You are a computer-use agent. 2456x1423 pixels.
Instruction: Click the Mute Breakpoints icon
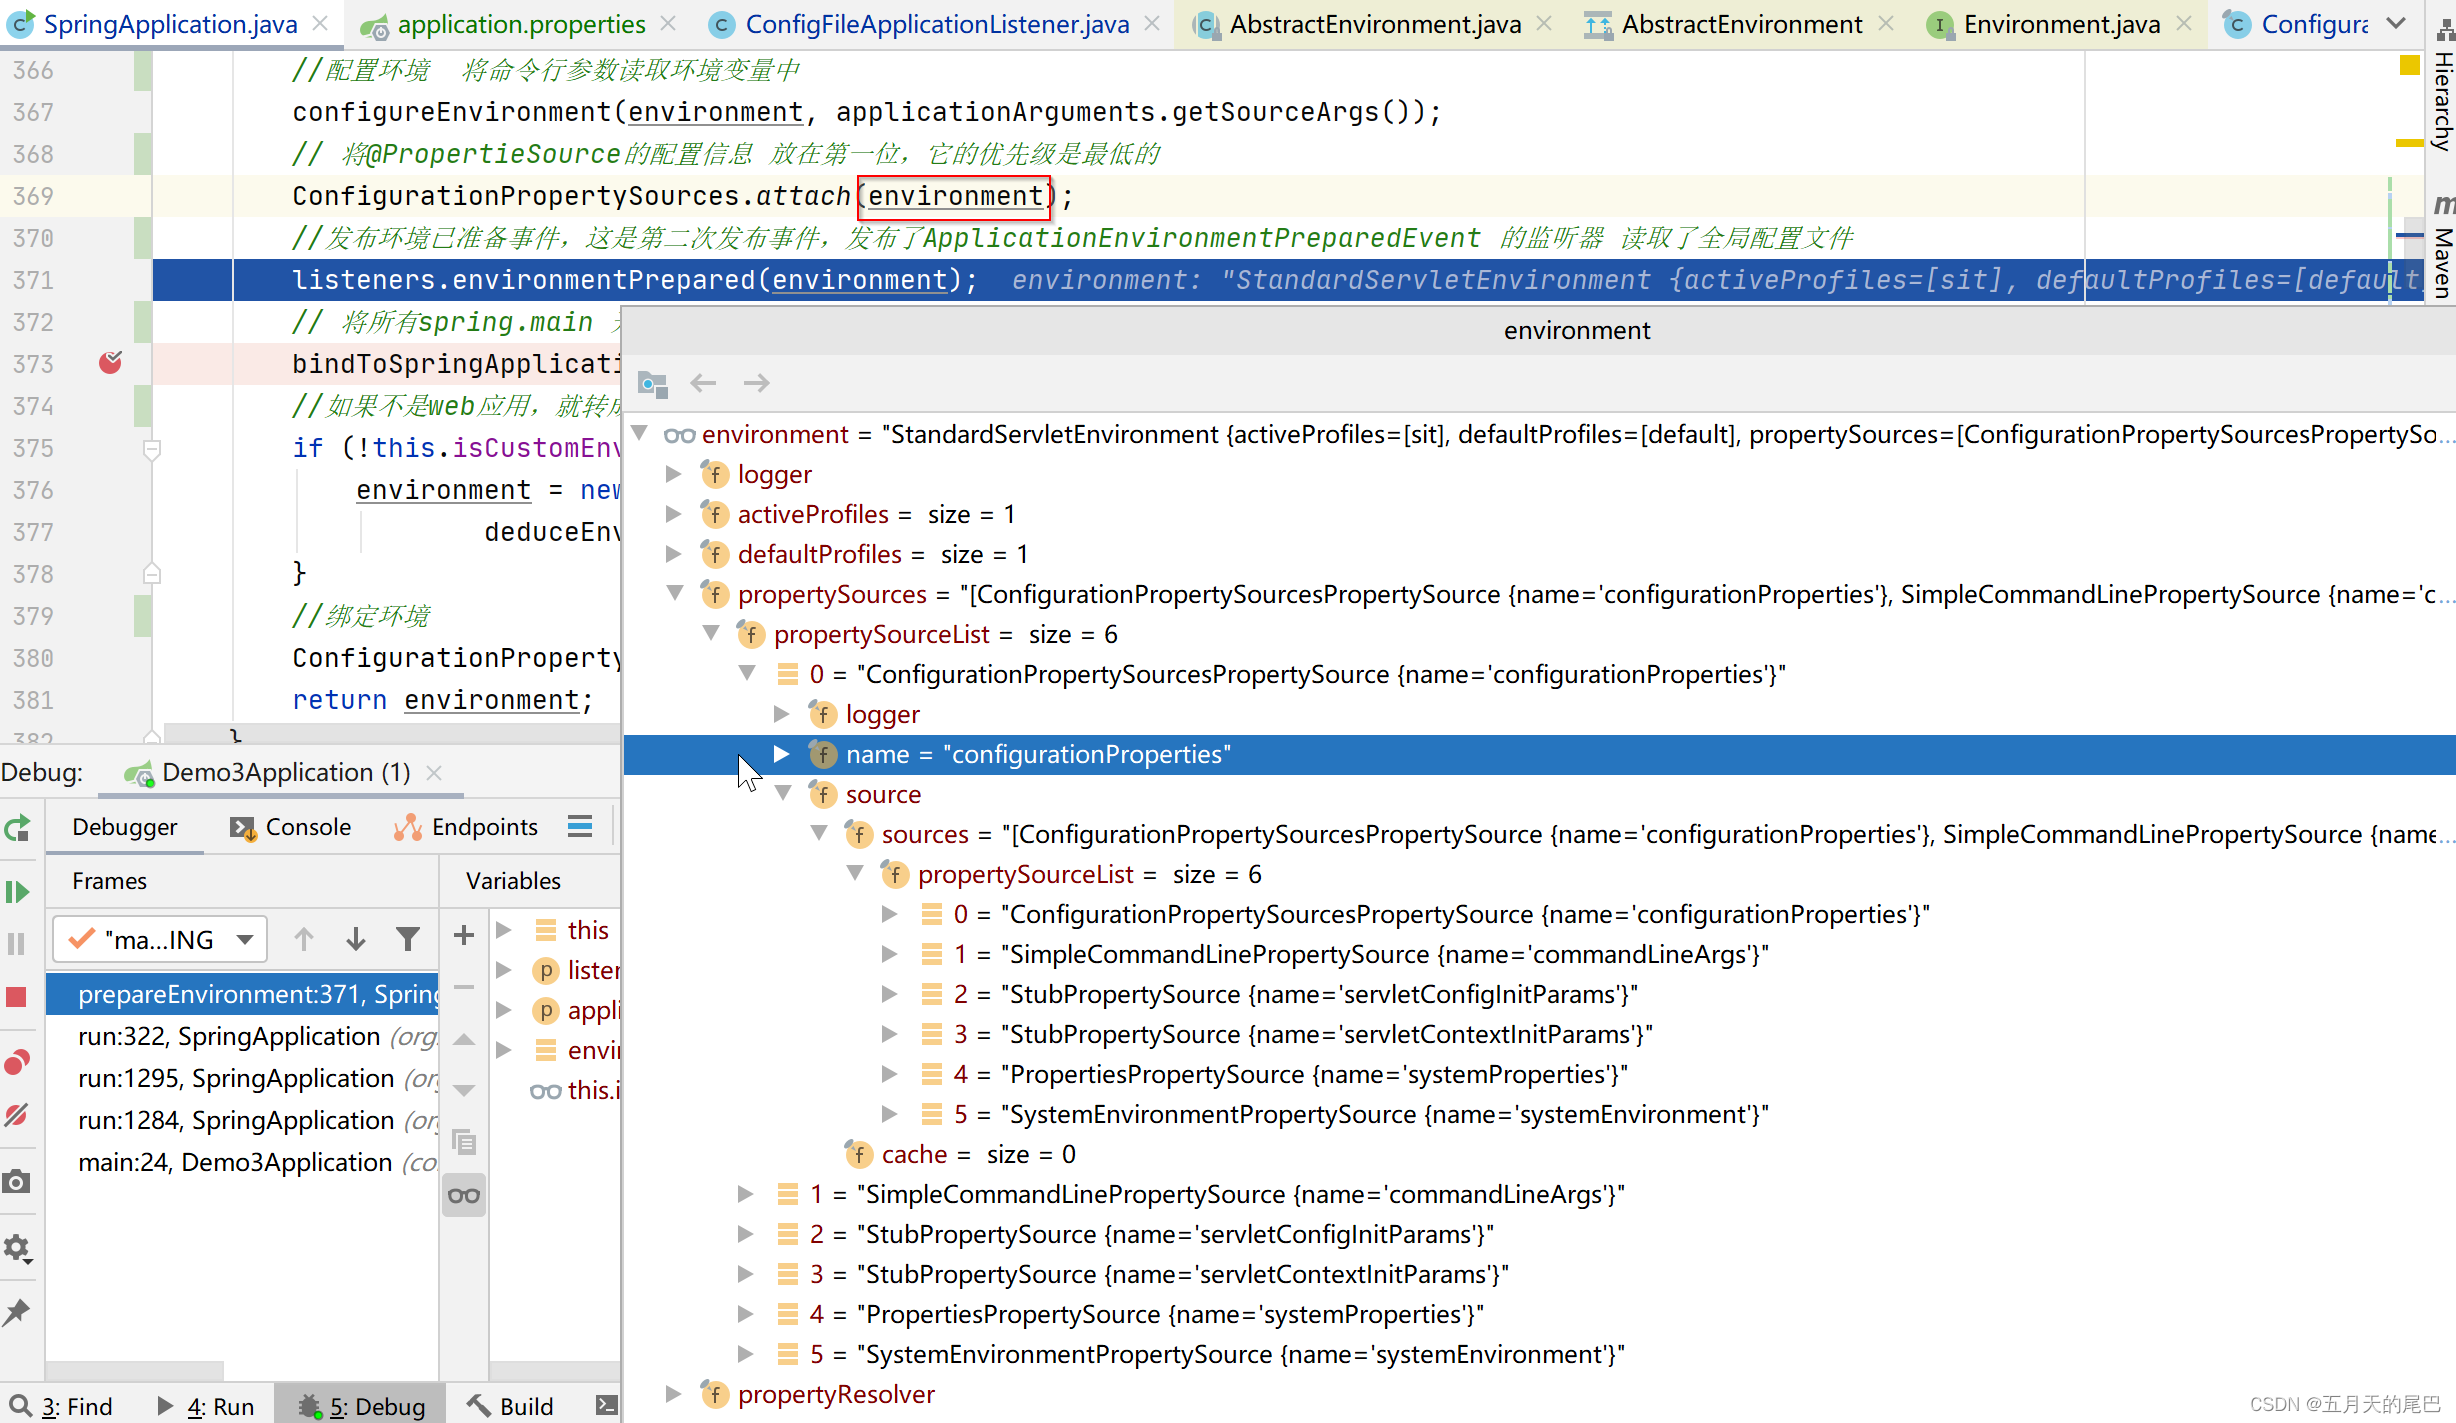click(x=17, y=1114)
